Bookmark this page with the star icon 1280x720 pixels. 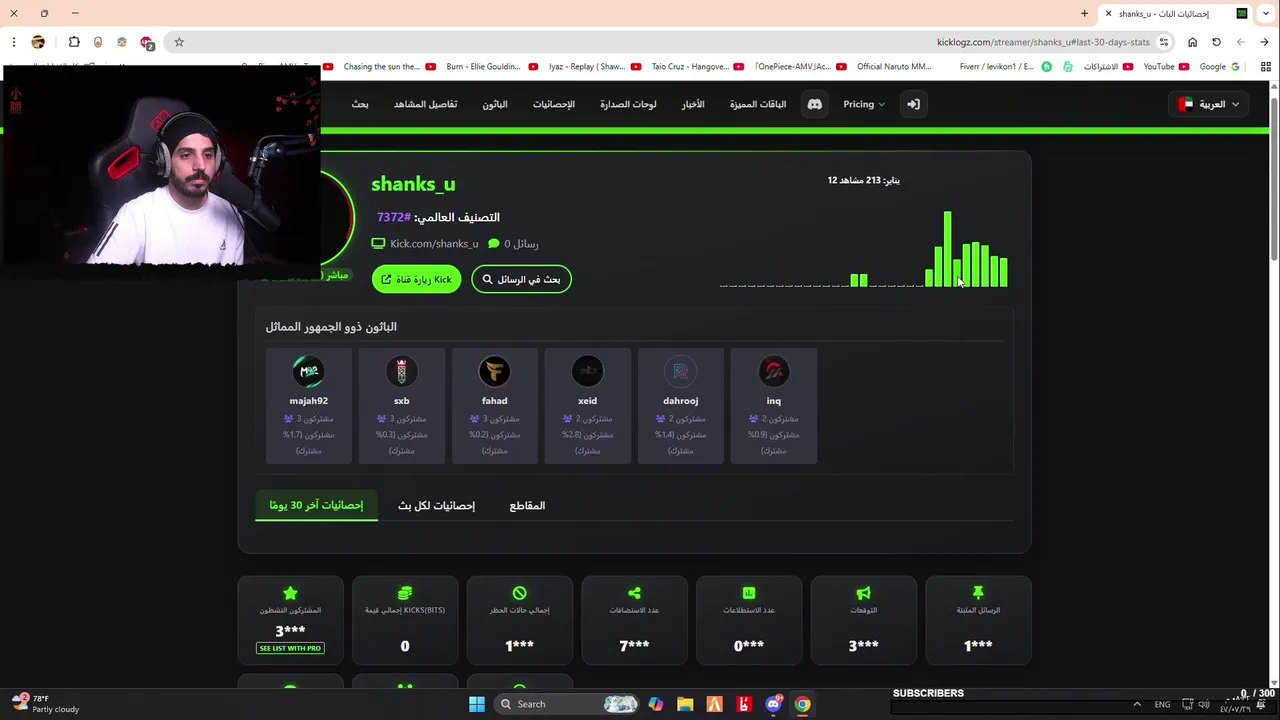[179, 42]
